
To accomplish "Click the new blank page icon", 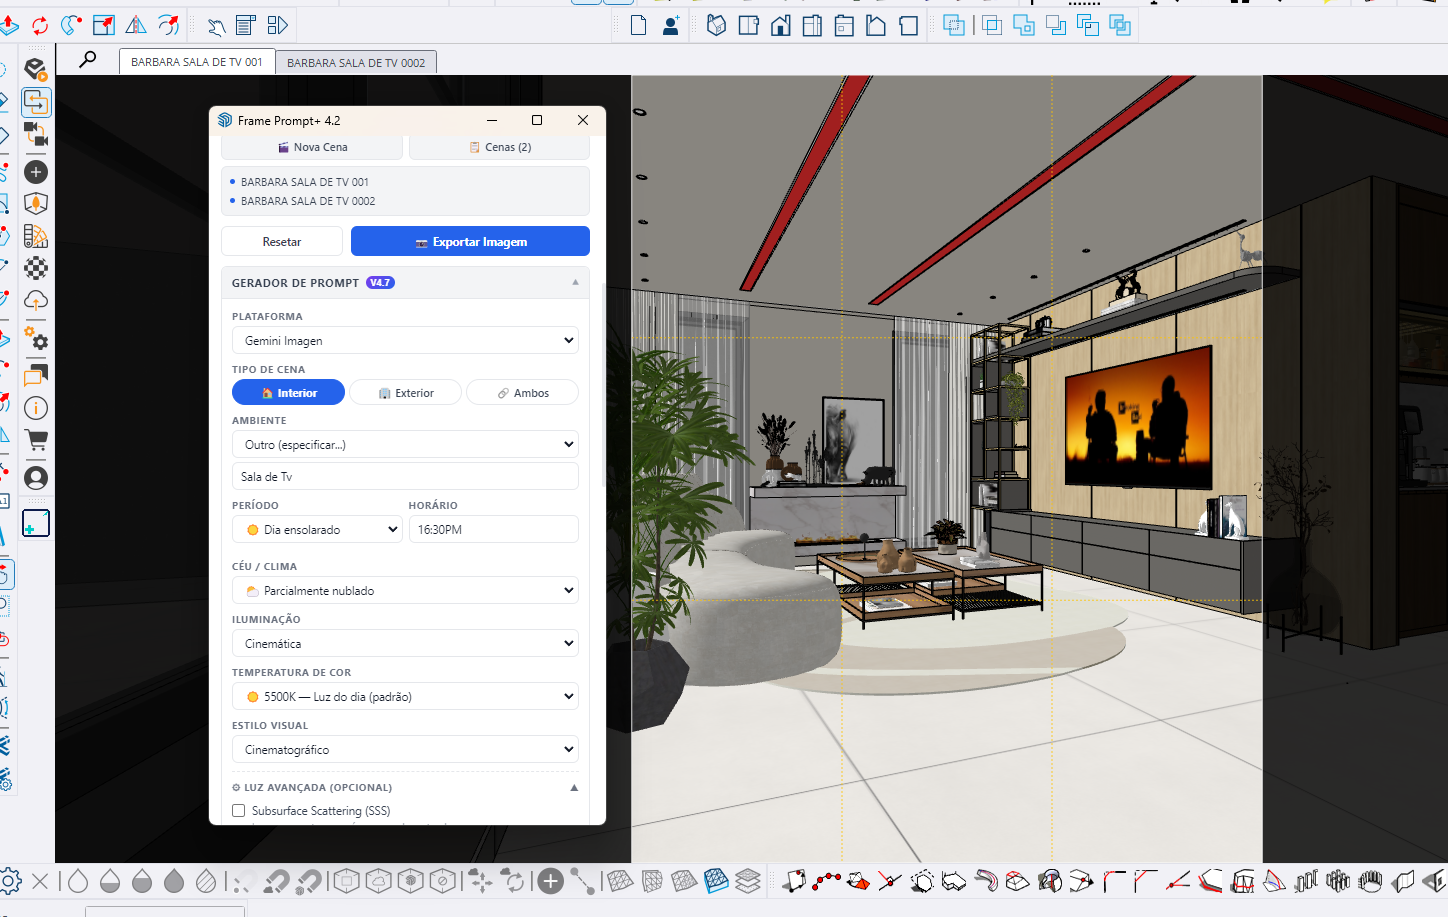I will point(638,25).
